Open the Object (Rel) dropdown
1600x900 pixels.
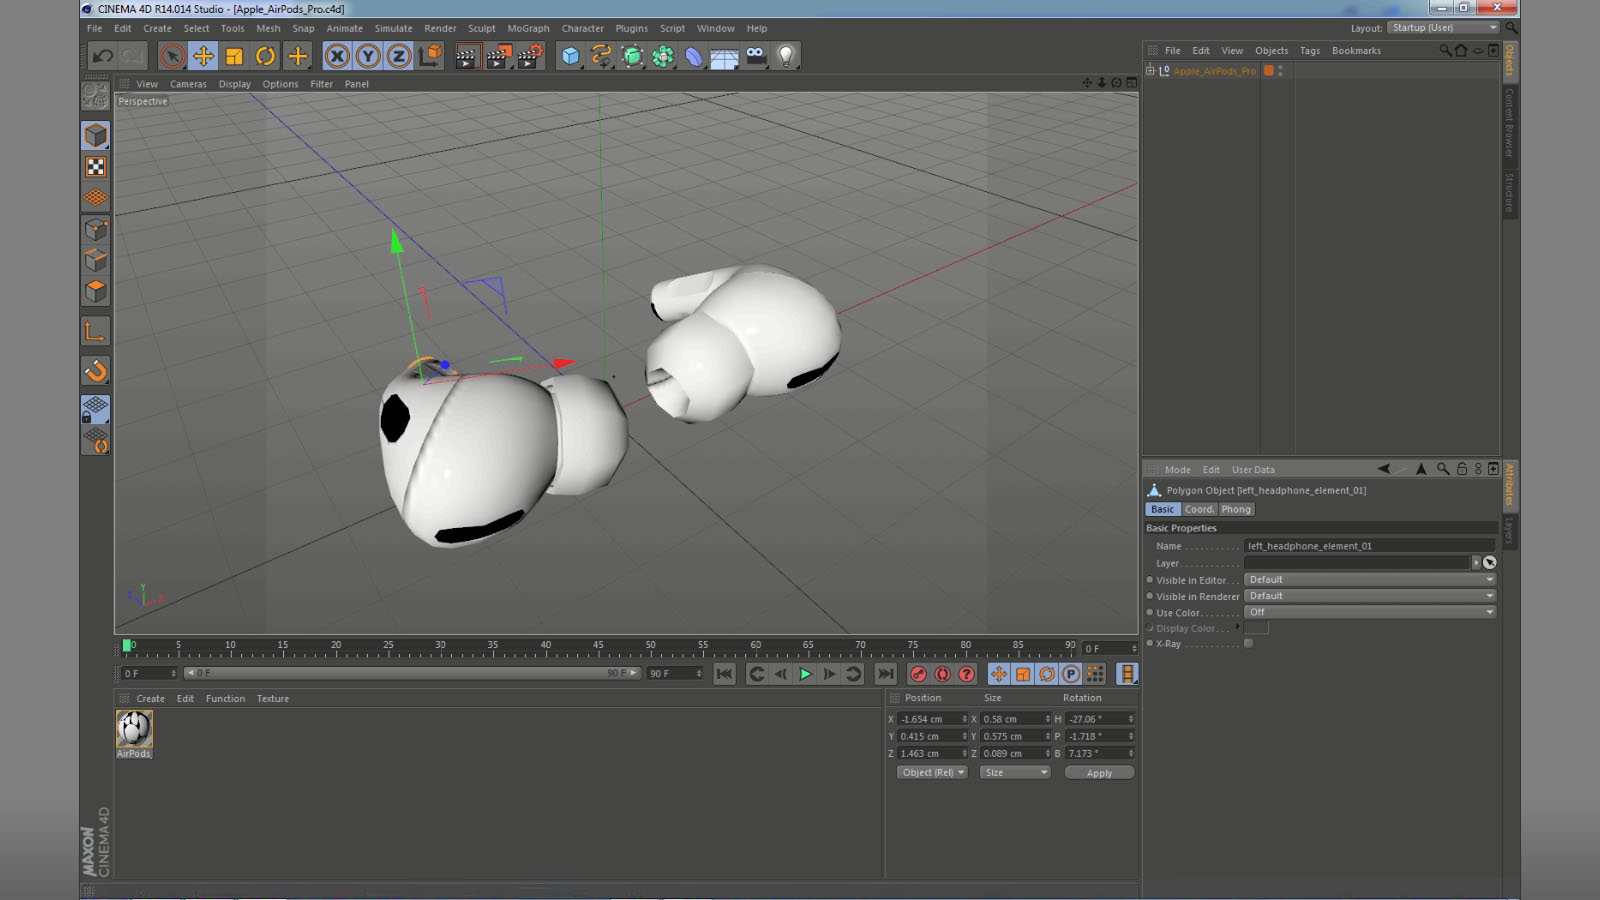click(x=932, y=772)
